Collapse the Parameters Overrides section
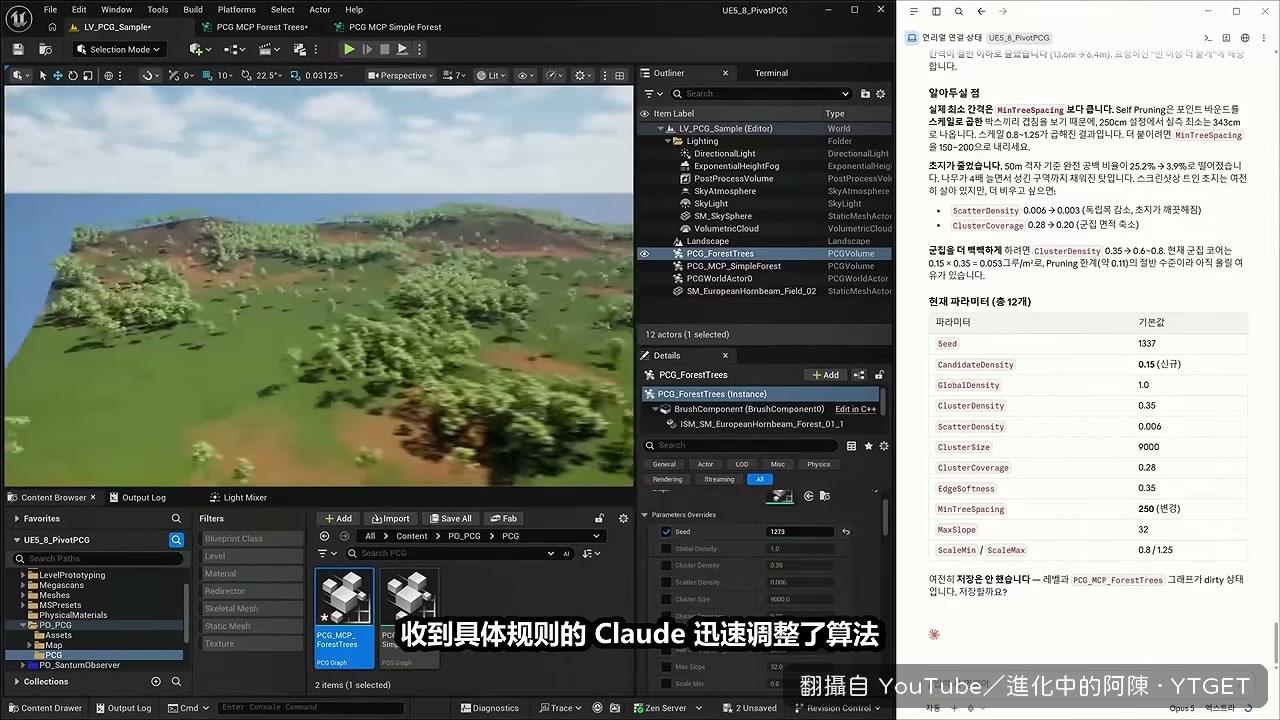 645,515
